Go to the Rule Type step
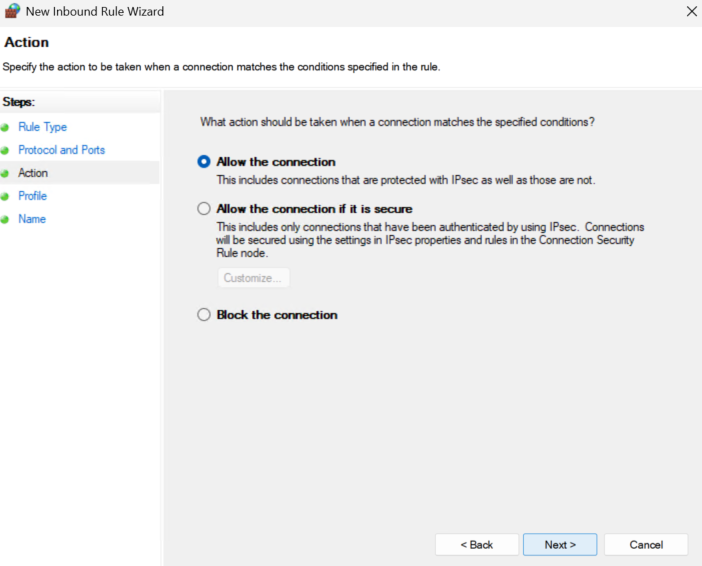Viewport: 702px width, 566px height. coord(43,127)
